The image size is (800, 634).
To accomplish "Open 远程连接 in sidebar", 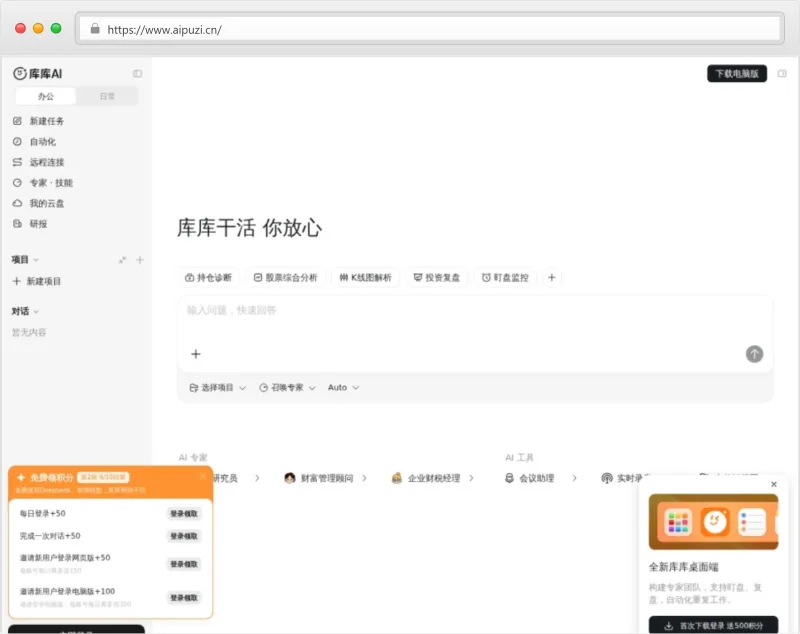I will click(x=46, y=162).
